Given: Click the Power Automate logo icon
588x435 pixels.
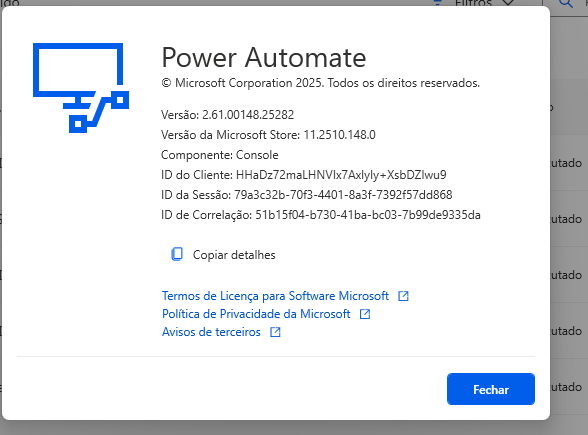Looking at the screenshot, I should (81, 88).
